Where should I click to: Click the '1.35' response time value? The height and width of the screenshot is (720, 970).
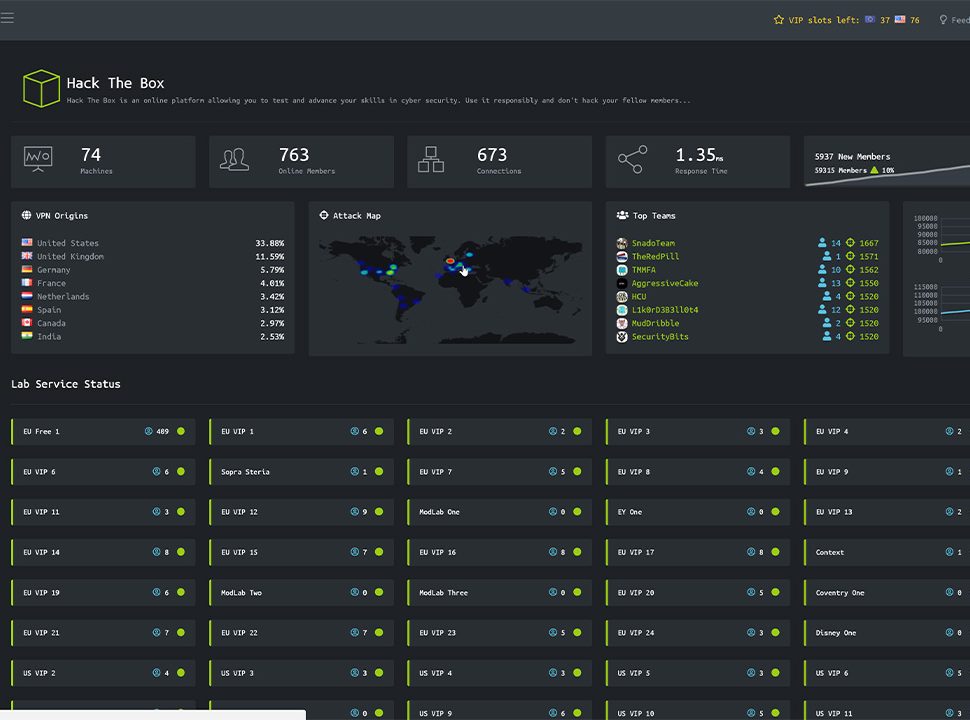[x=695, y=155]
